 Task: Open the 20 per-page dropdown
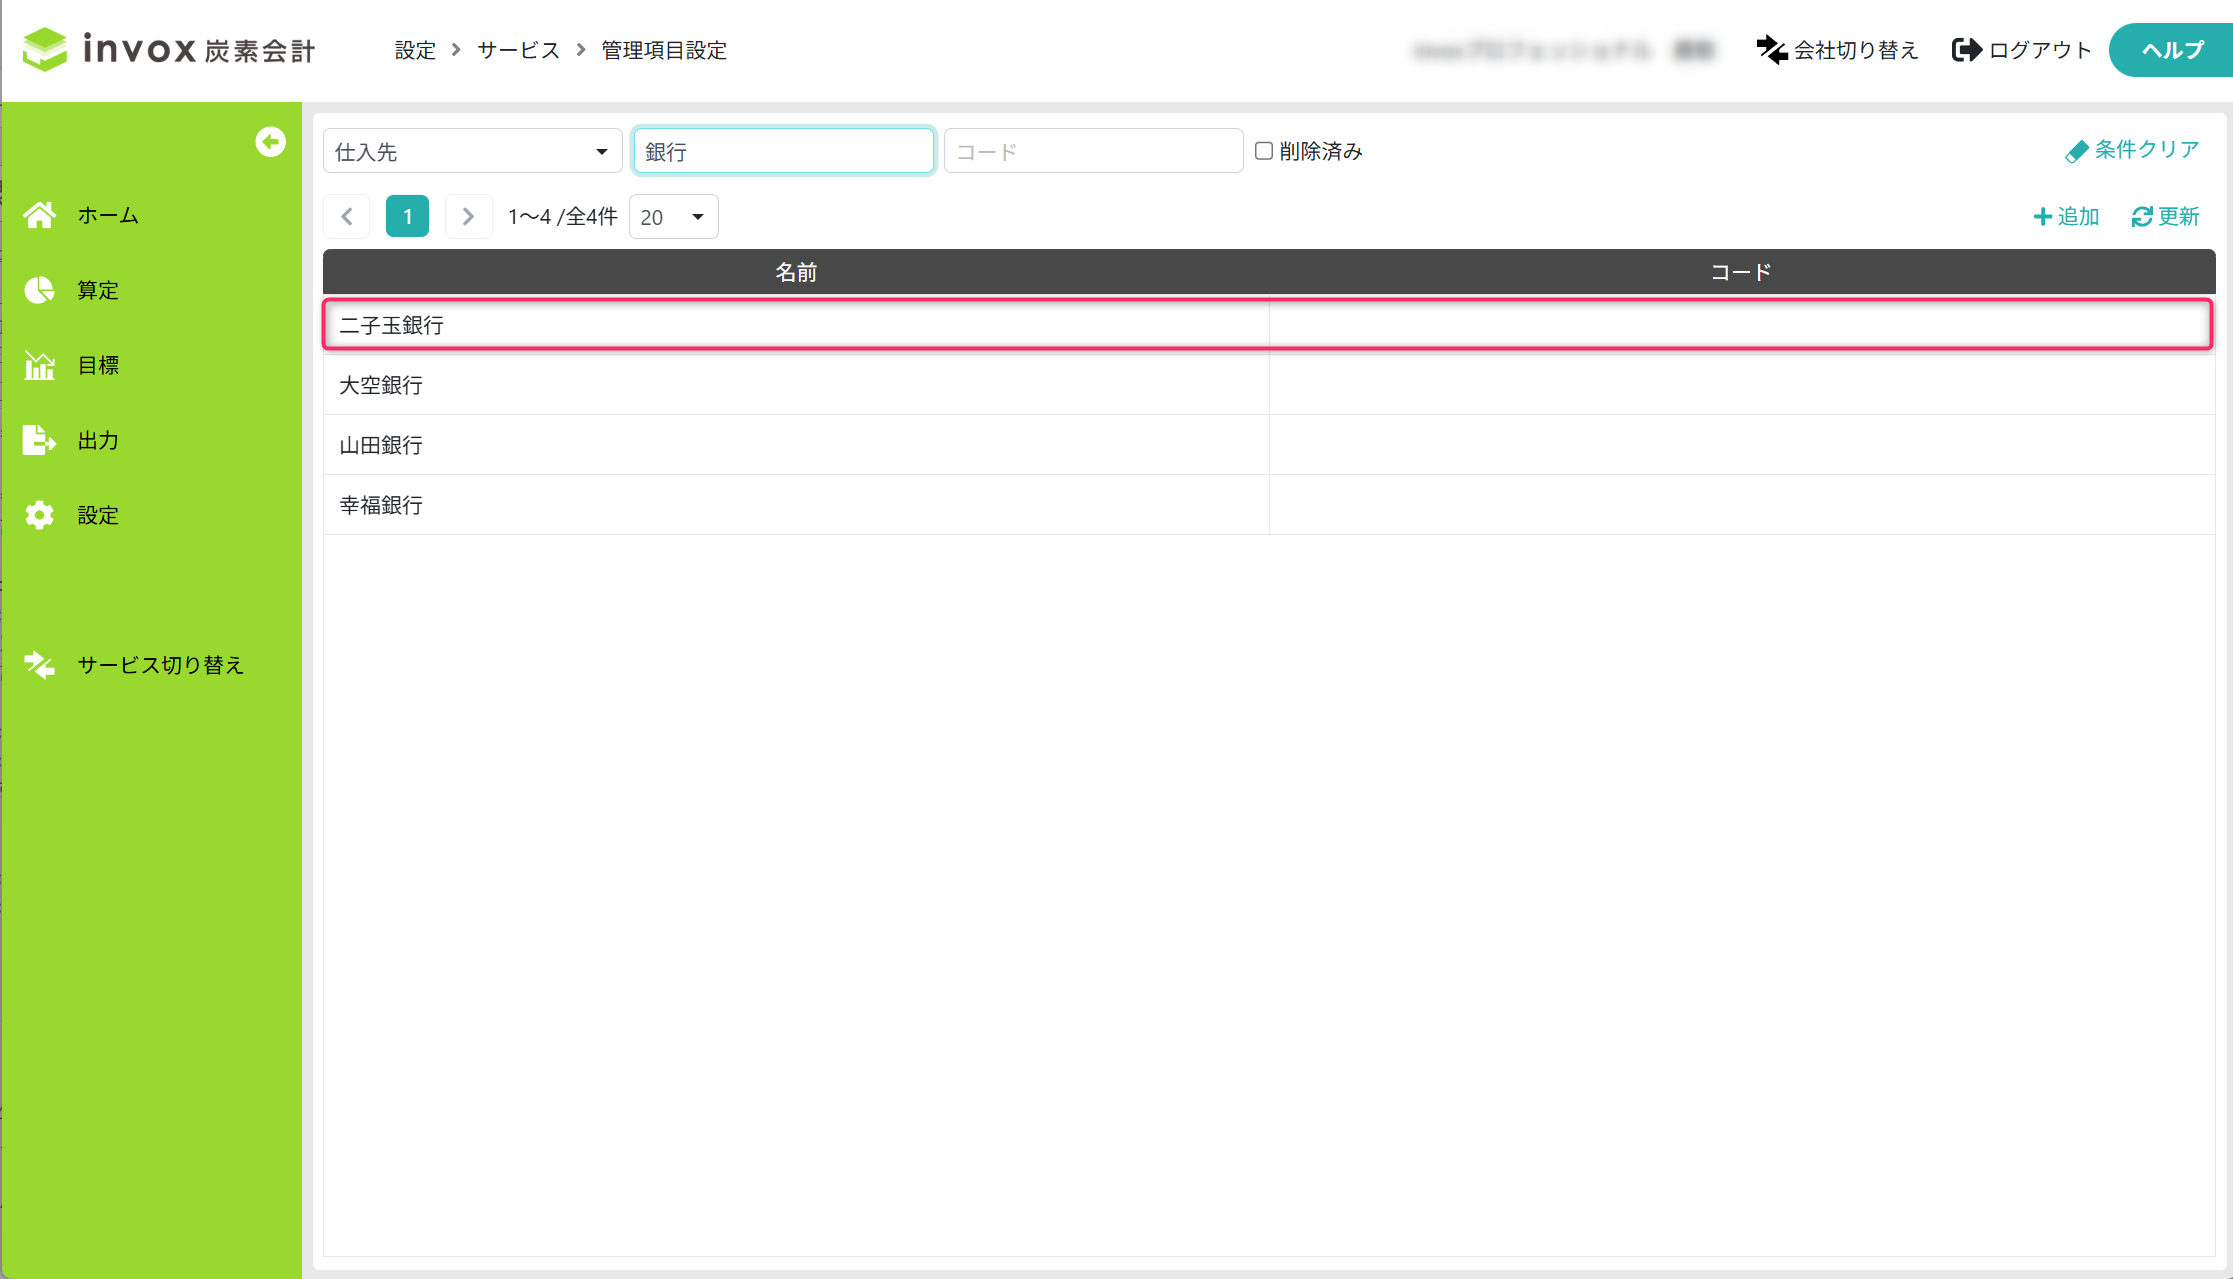click(x=673, y=217)
